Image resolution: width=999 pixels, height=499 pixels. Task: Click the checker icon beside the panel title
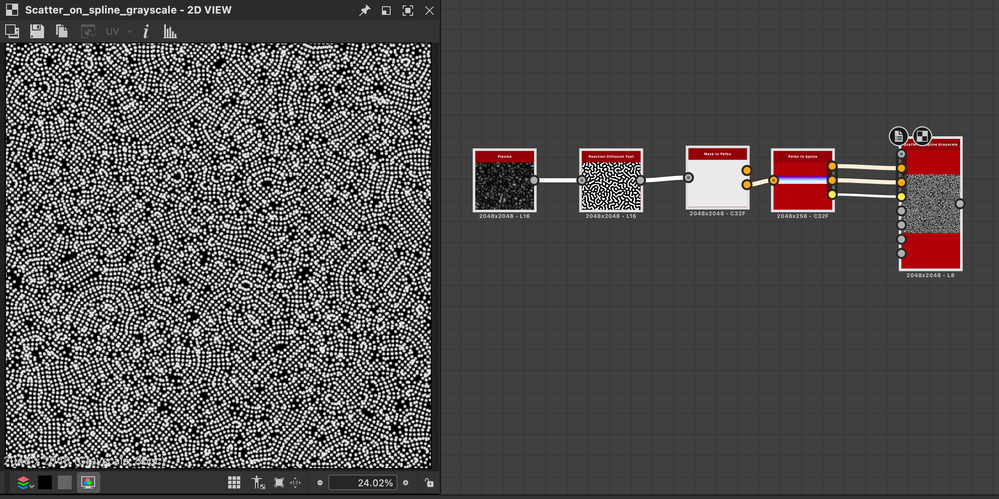11,10
